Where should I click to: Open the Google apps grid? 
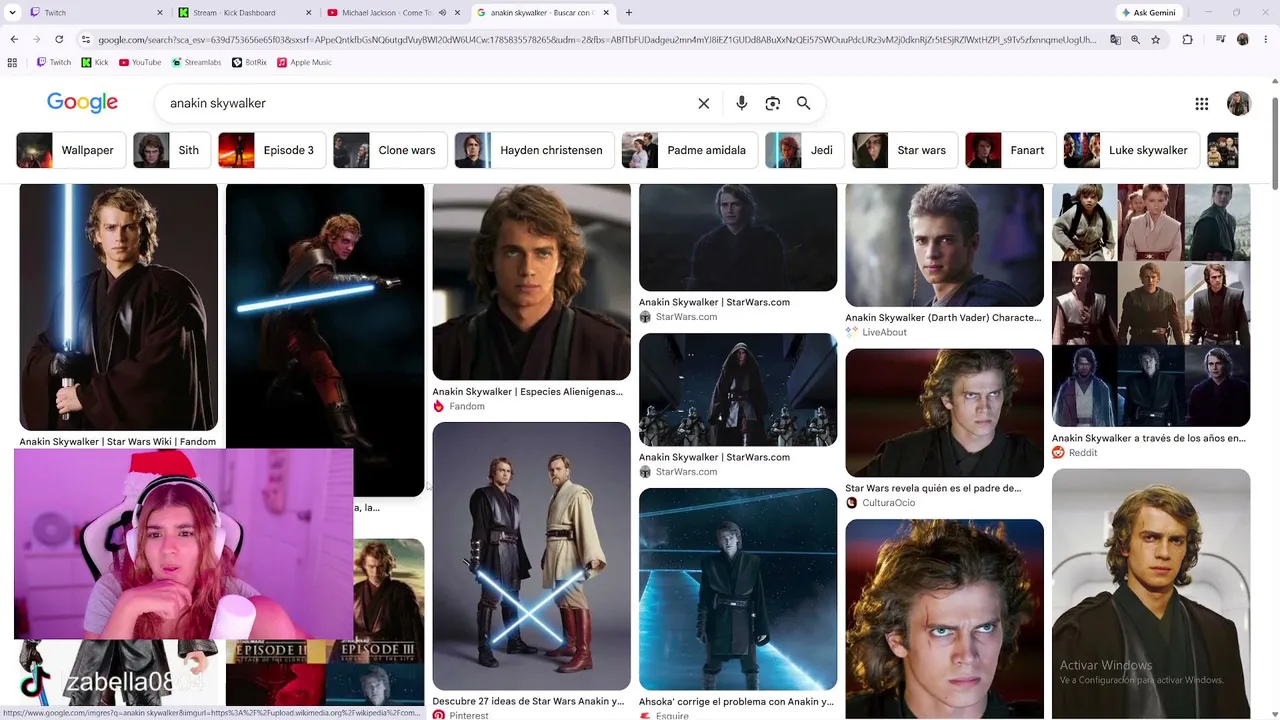click(1202, 103)
